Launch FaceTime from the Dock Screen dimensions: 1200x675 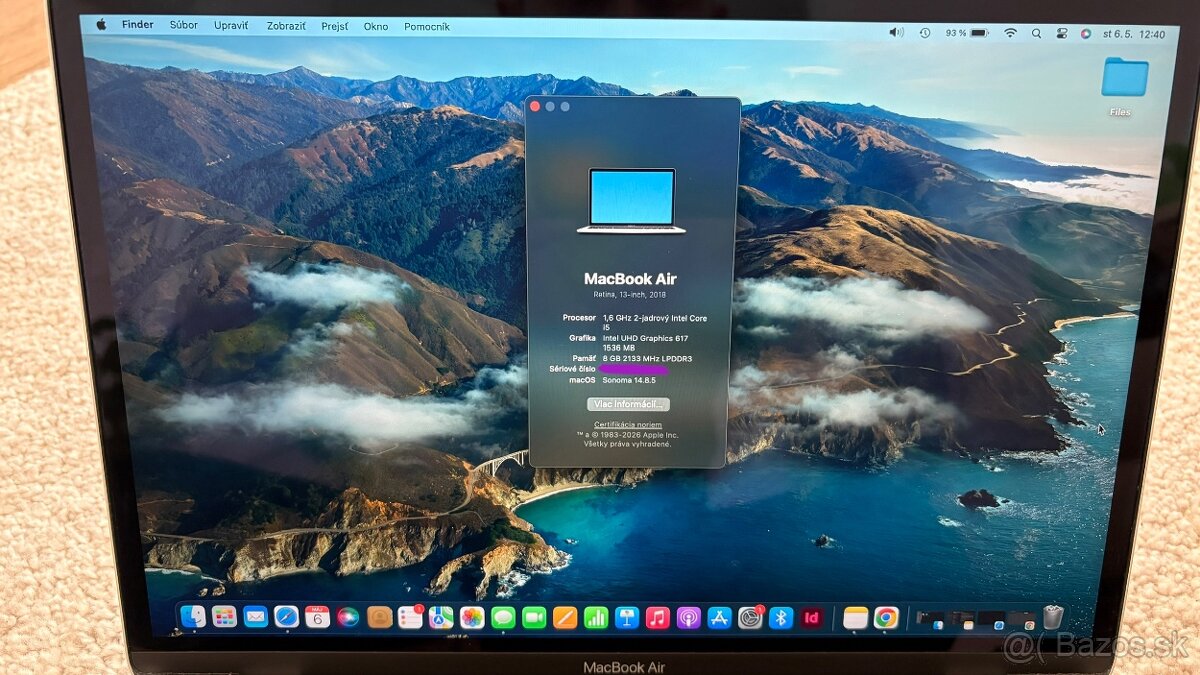point(534,617)
